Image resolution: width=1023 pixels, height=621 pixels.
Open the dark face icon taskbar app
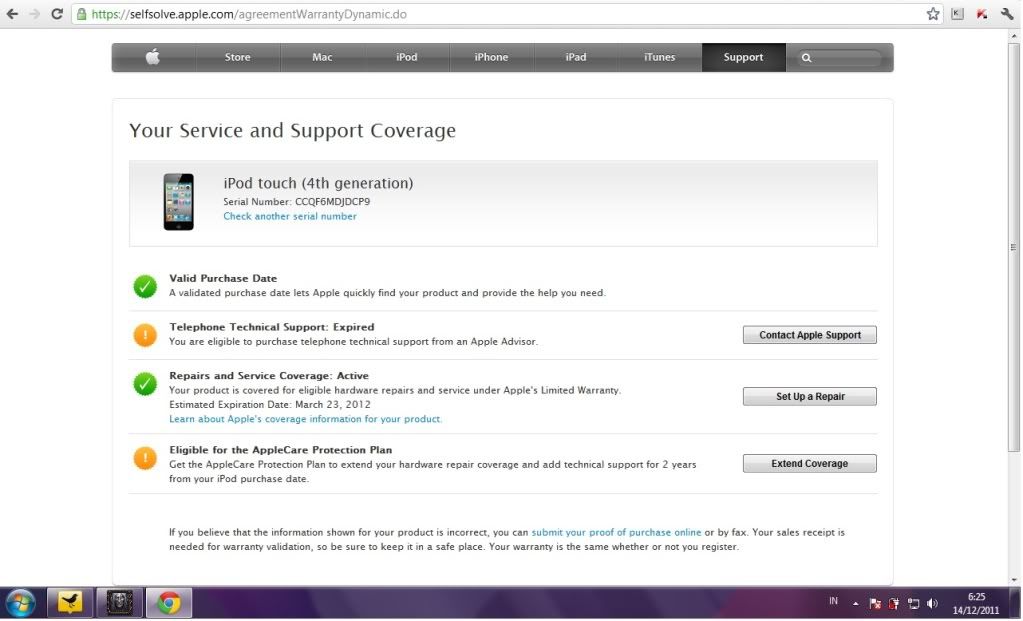[119, 603]
